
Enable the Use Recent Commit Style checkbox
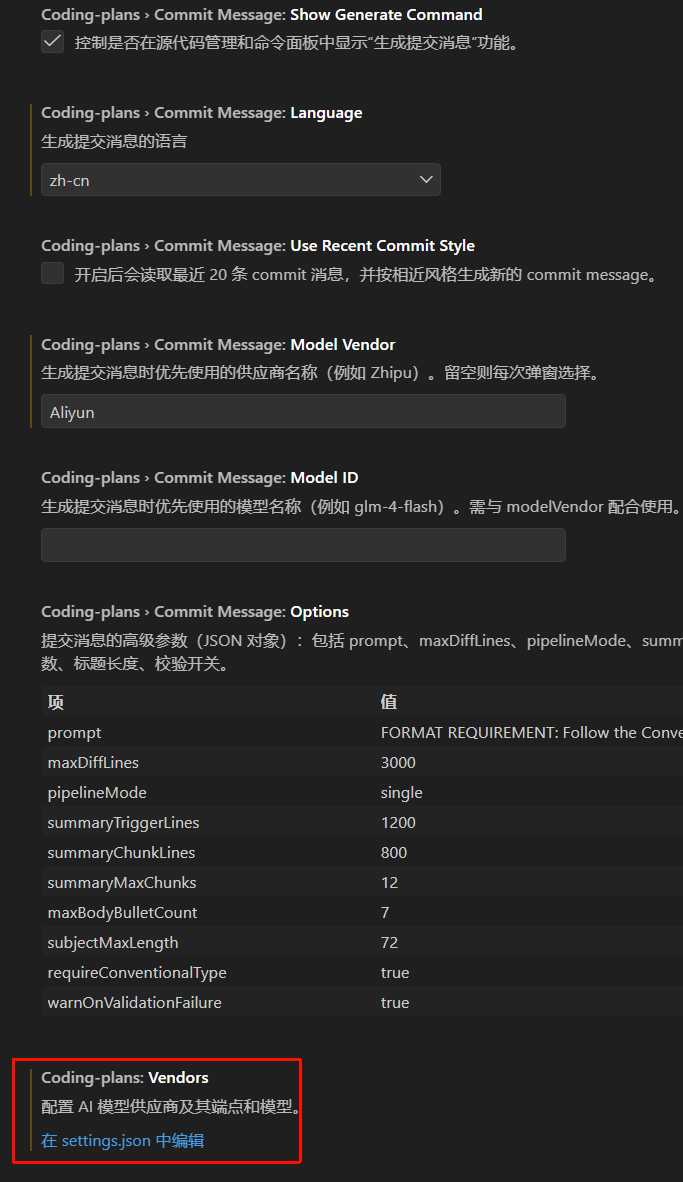(53, 274)
